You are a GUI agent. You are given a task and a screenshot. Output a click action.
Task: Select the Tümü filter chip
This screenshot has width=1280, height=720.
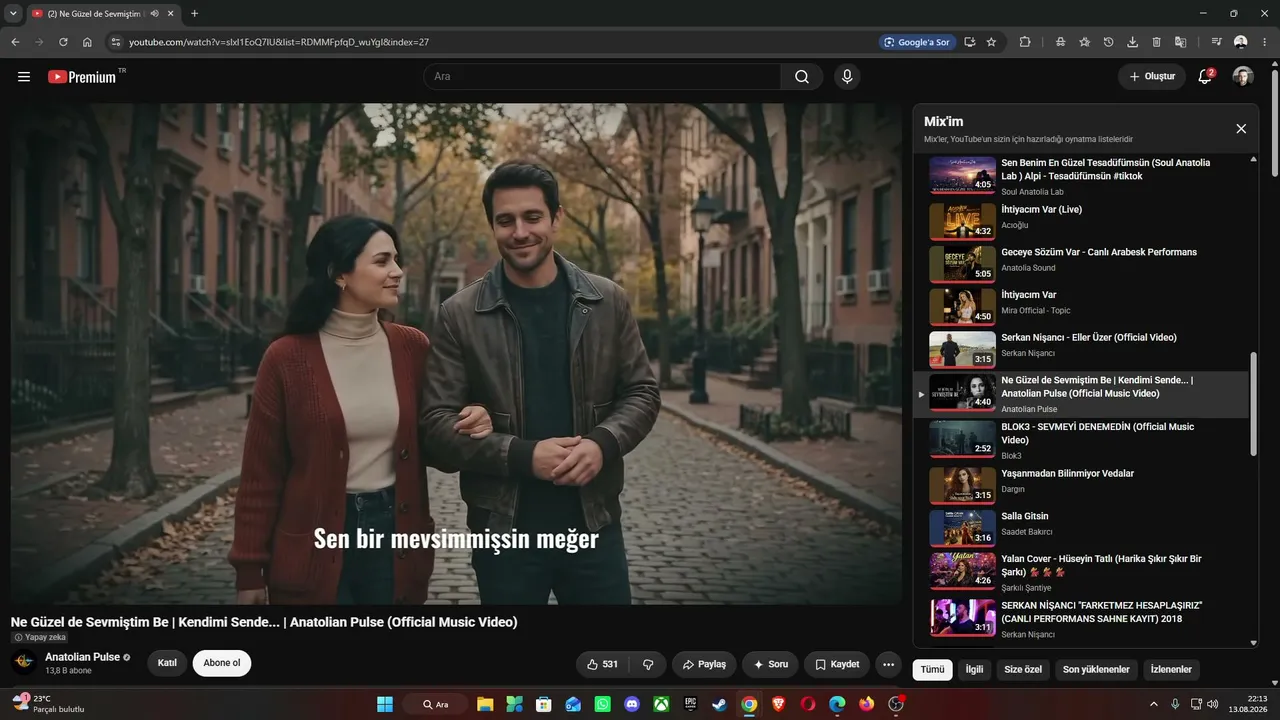coord(932,670)
